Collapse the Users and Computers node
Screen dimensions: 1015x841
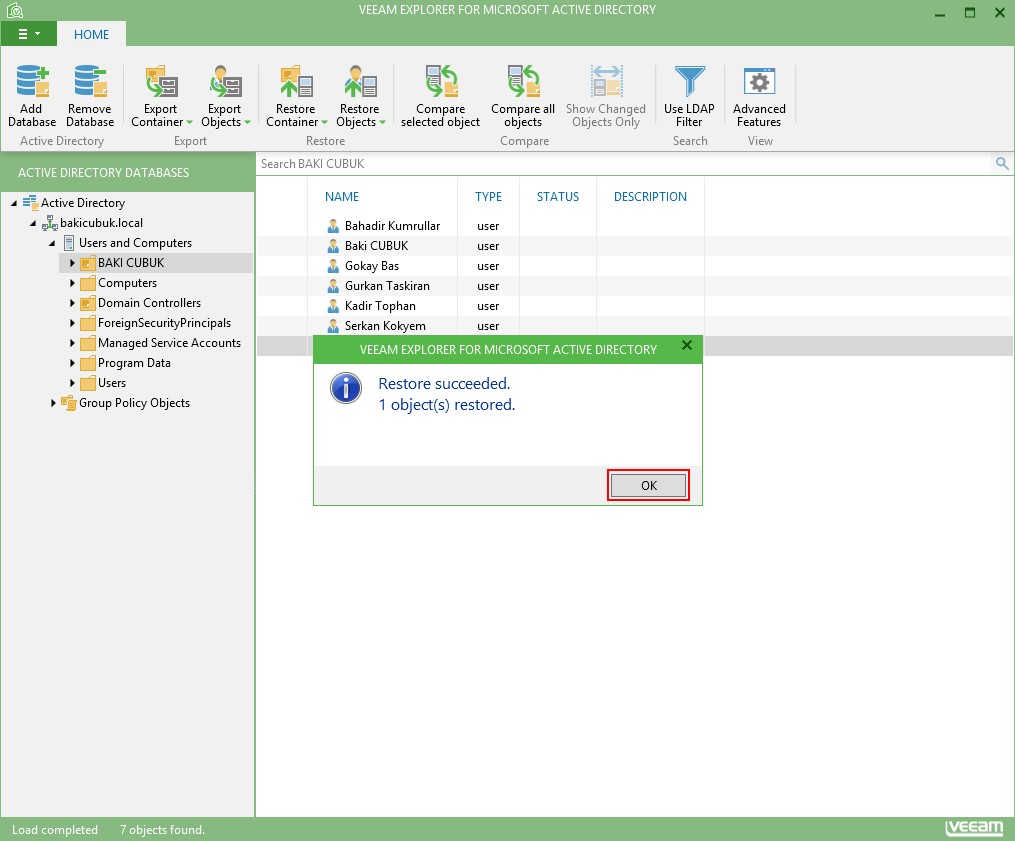click(x=52, y=243)
